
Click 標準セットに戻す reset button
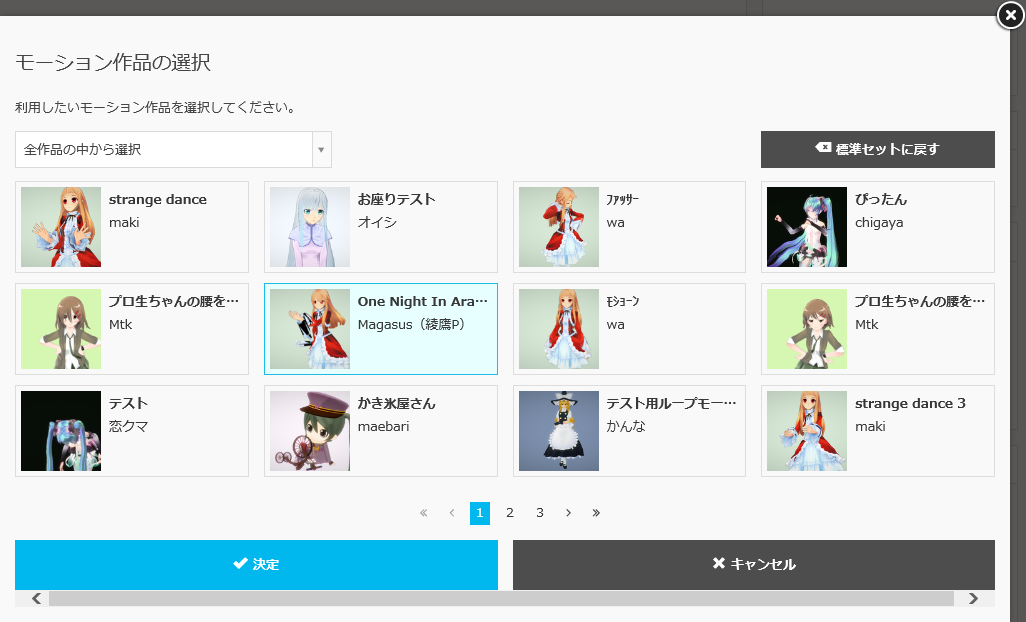coord(877,149)
